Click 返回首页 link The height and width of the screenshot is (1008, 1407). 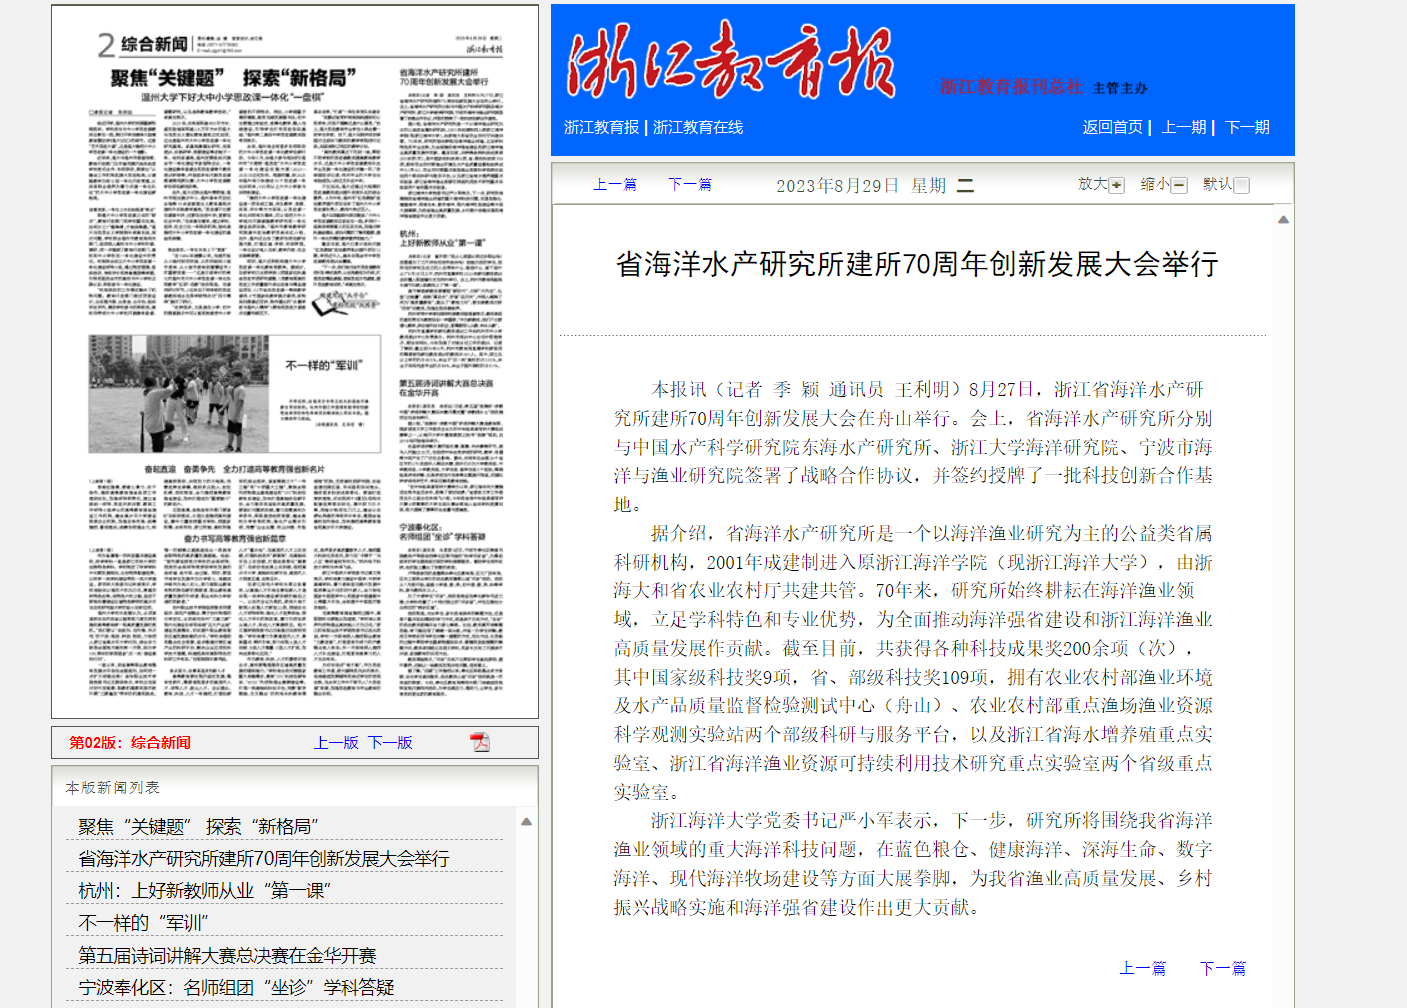(1112, 127)
